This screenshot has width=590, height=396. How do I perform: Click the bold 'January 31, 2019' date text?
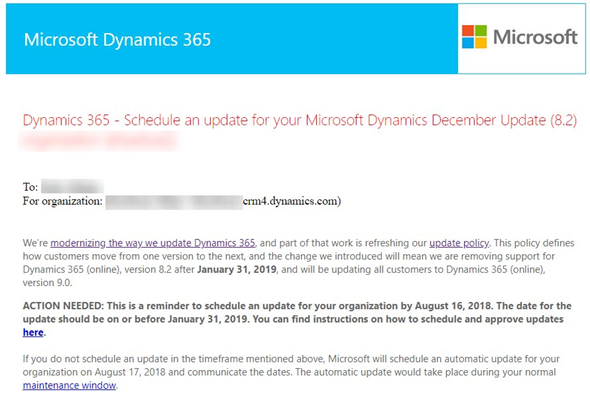[x=237, y=270]
